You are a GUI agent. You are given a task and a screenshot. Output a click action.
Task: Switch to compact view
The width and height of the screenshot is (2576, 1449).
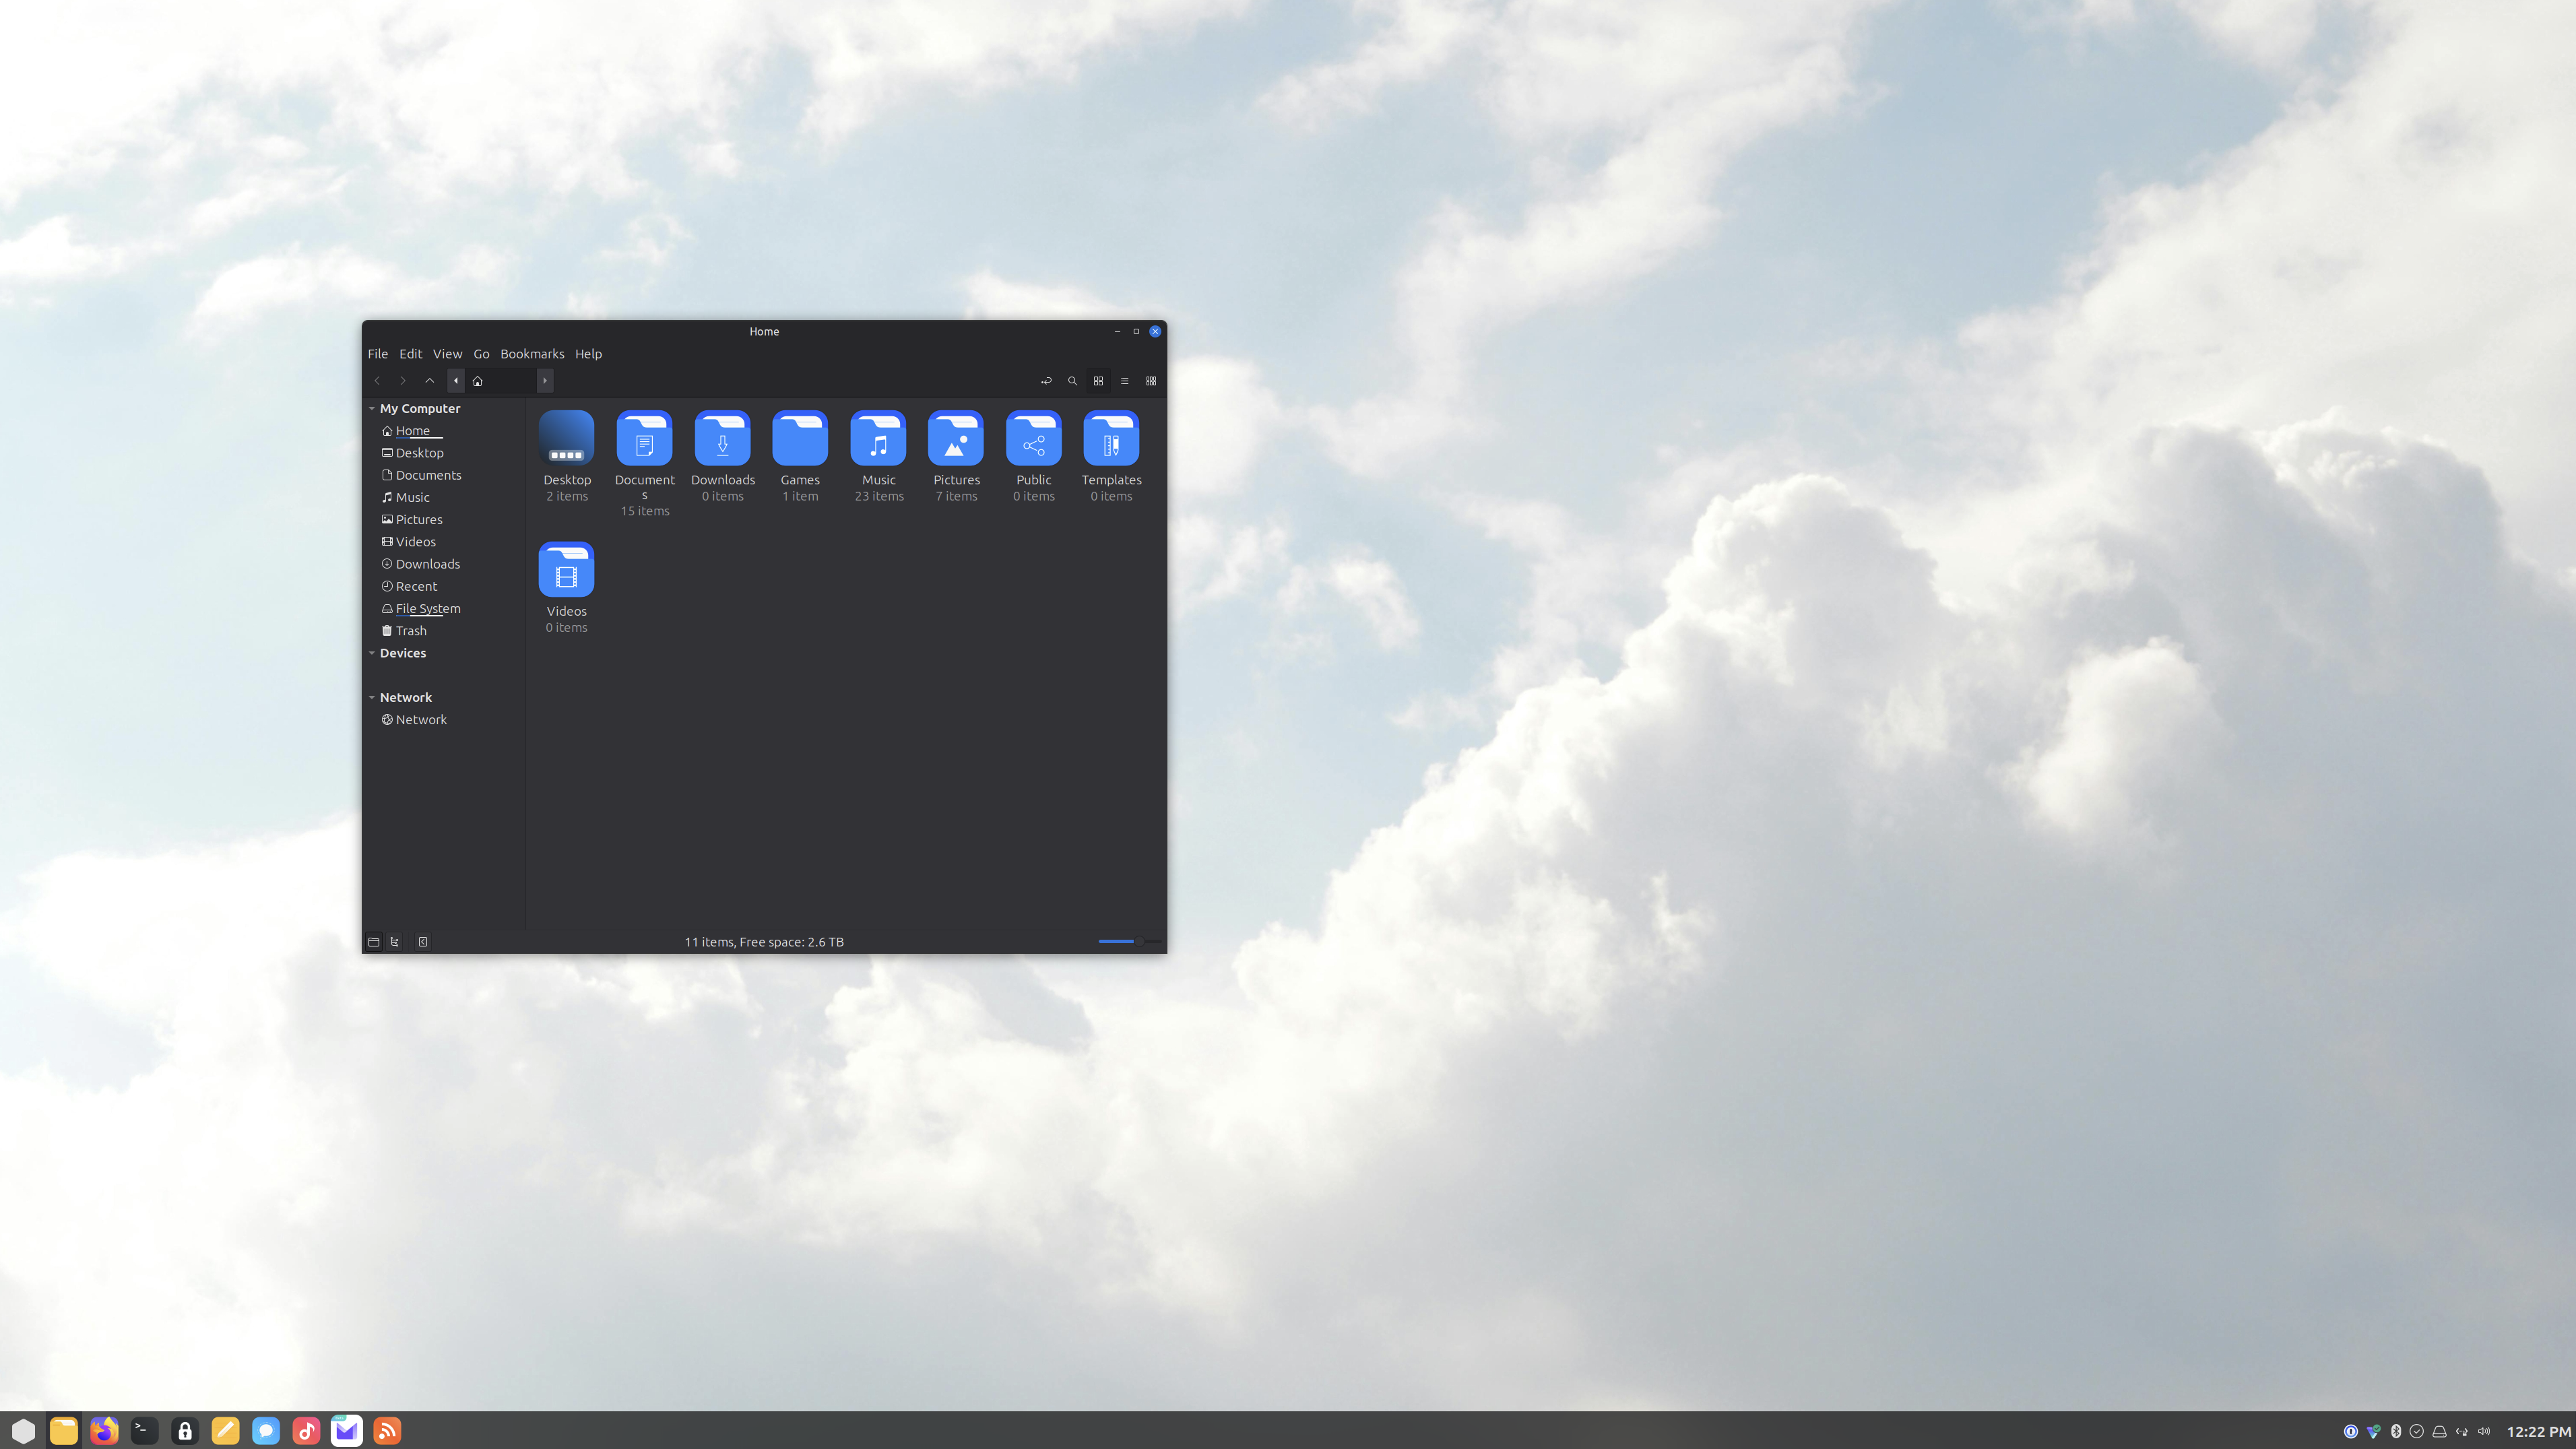[1151, 381]
